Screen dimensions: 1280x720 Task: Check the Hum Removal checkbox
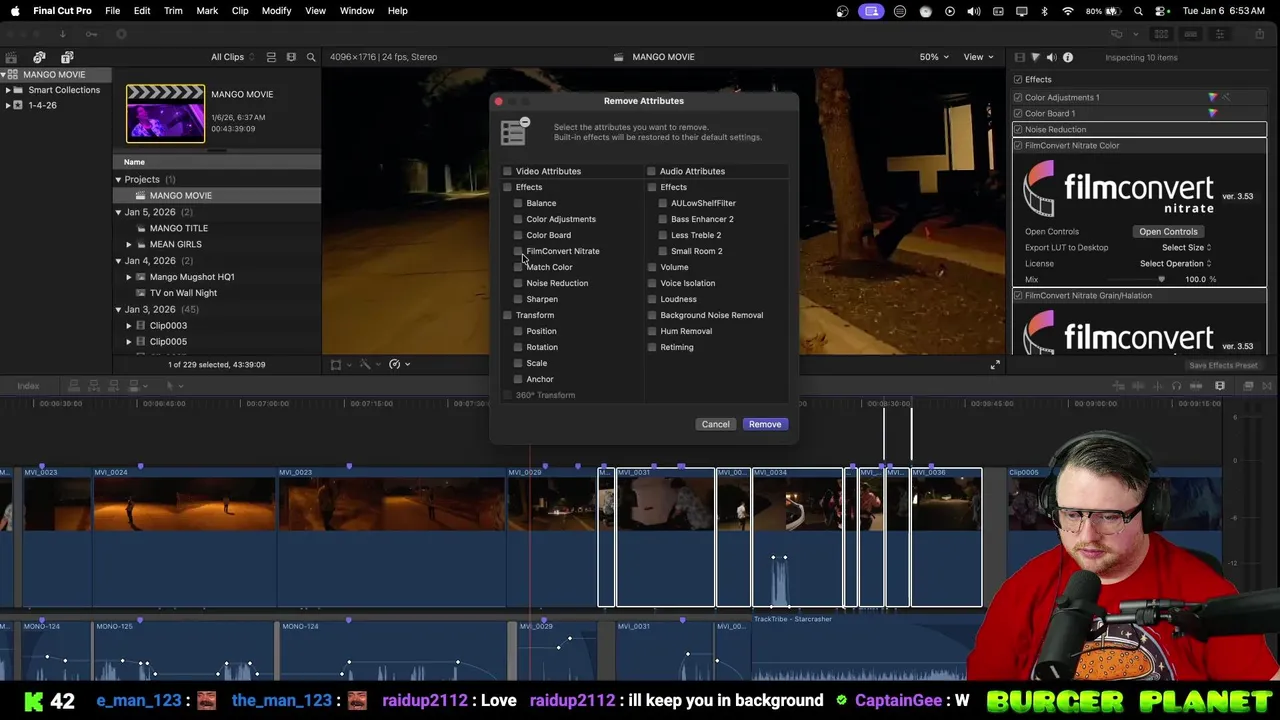pyautogui.click(x=652, y=331)
